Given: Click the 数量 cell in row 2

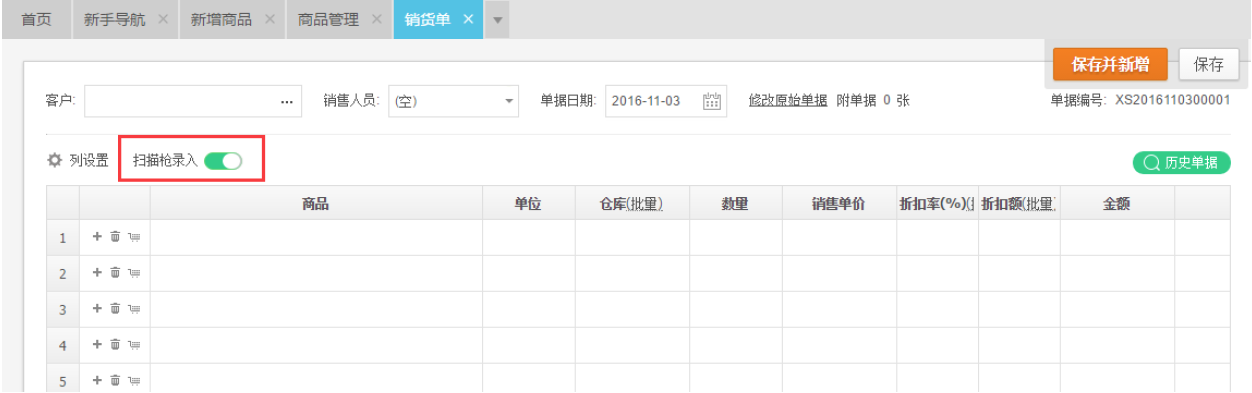Looking at the screenshot, I should 735,274.
